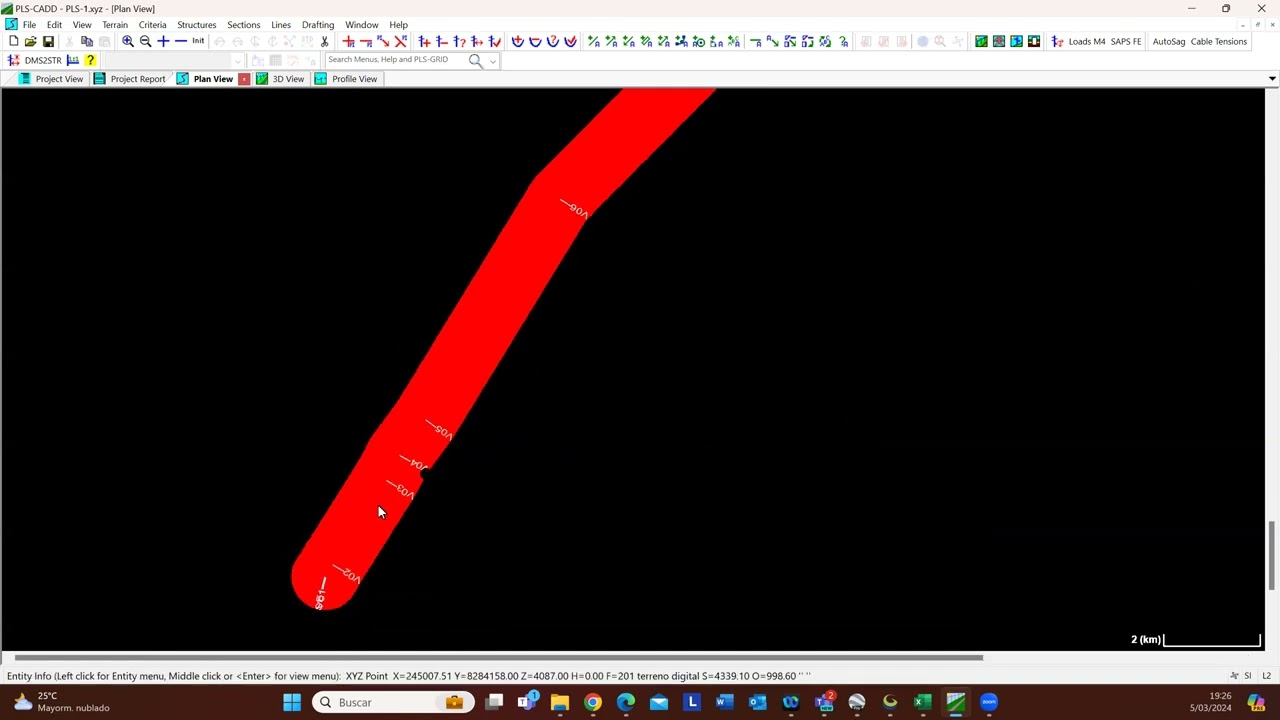Viewport: 1280px width, 720px height.
Task: Click the scissors cut icon
Action: 324,41
